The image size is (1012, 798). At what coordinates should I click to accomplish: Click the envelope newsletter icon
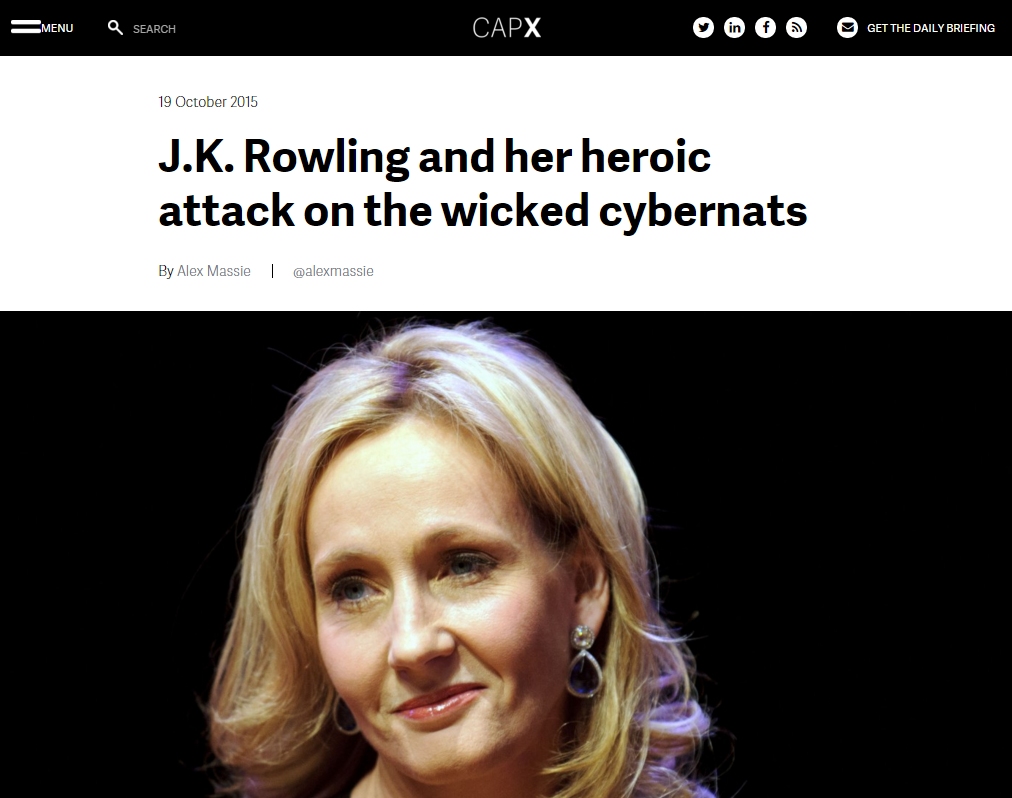click(x=847, y=27)
